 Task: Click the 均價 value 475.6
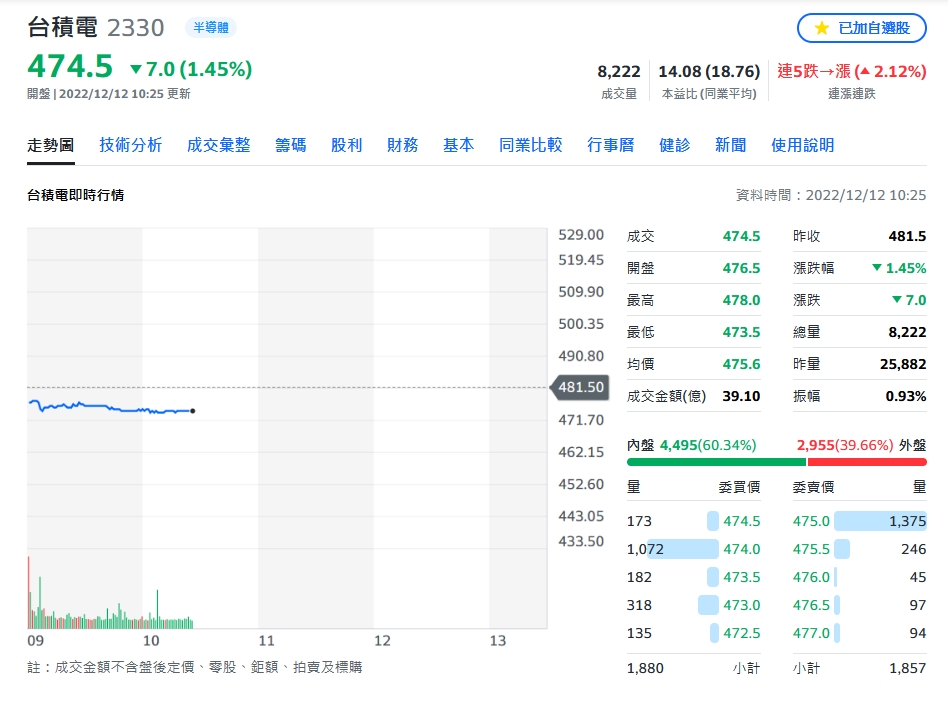(x=741, y=364)
